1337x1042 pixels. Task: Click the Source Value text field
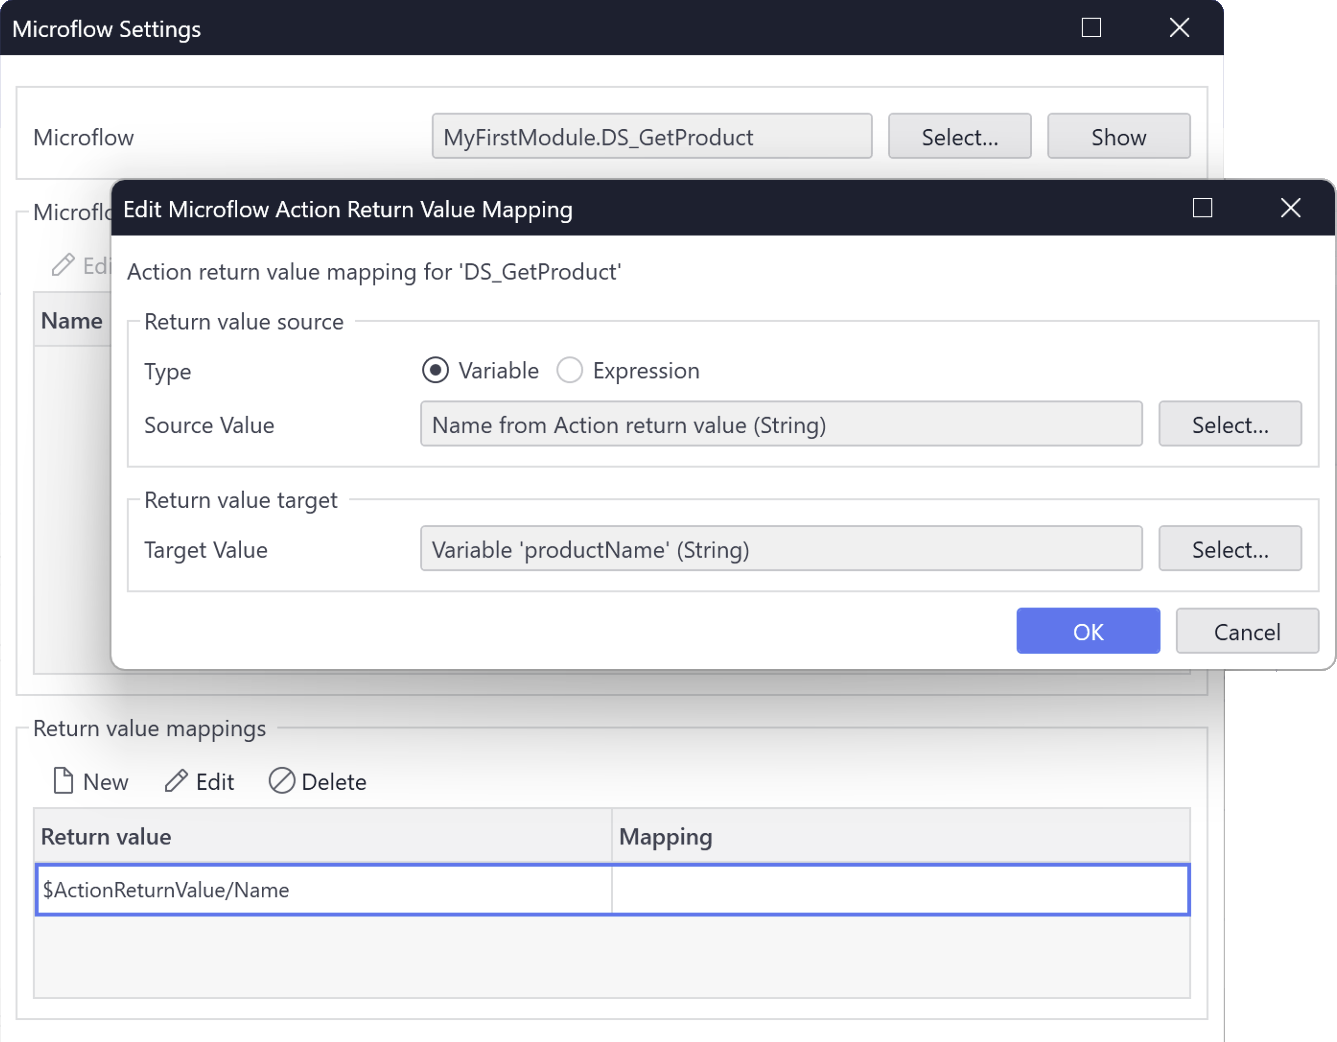tap(780, 424)
